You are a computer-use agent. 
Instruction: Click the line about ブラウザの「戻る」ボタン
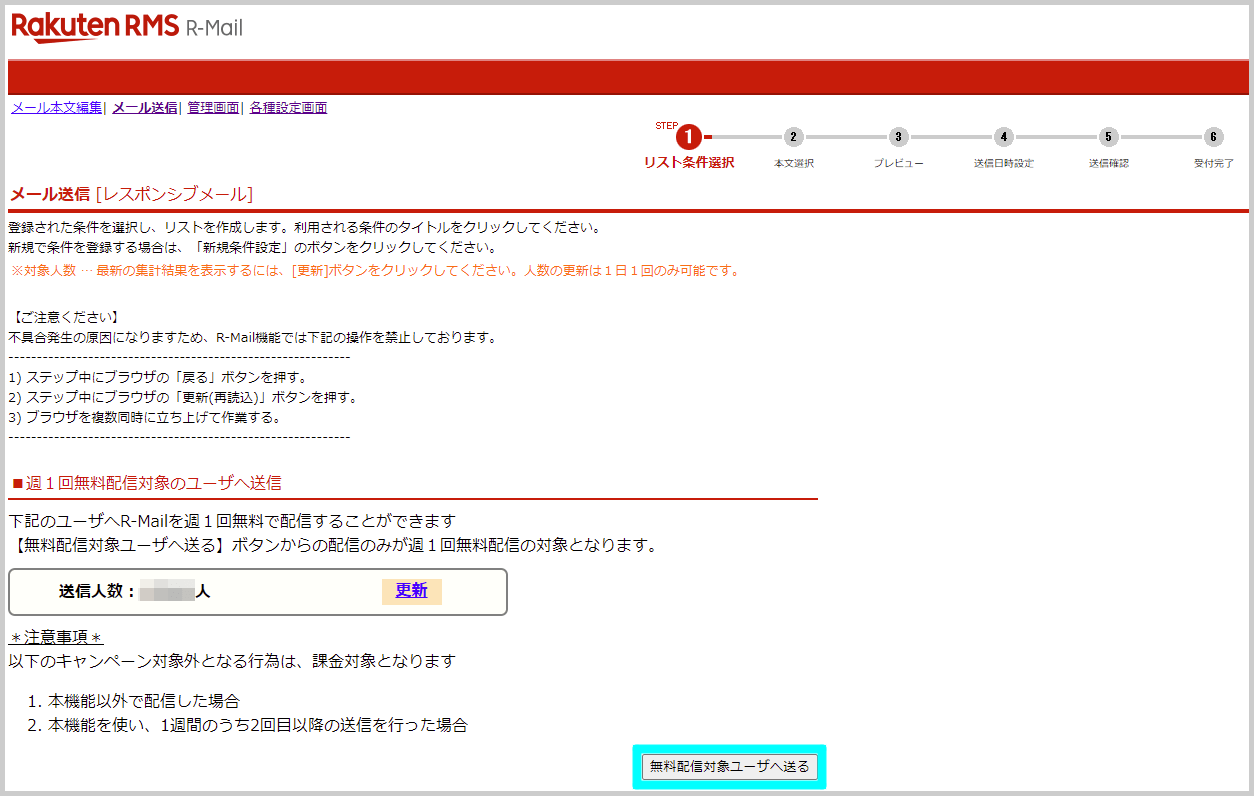point(158,377)
